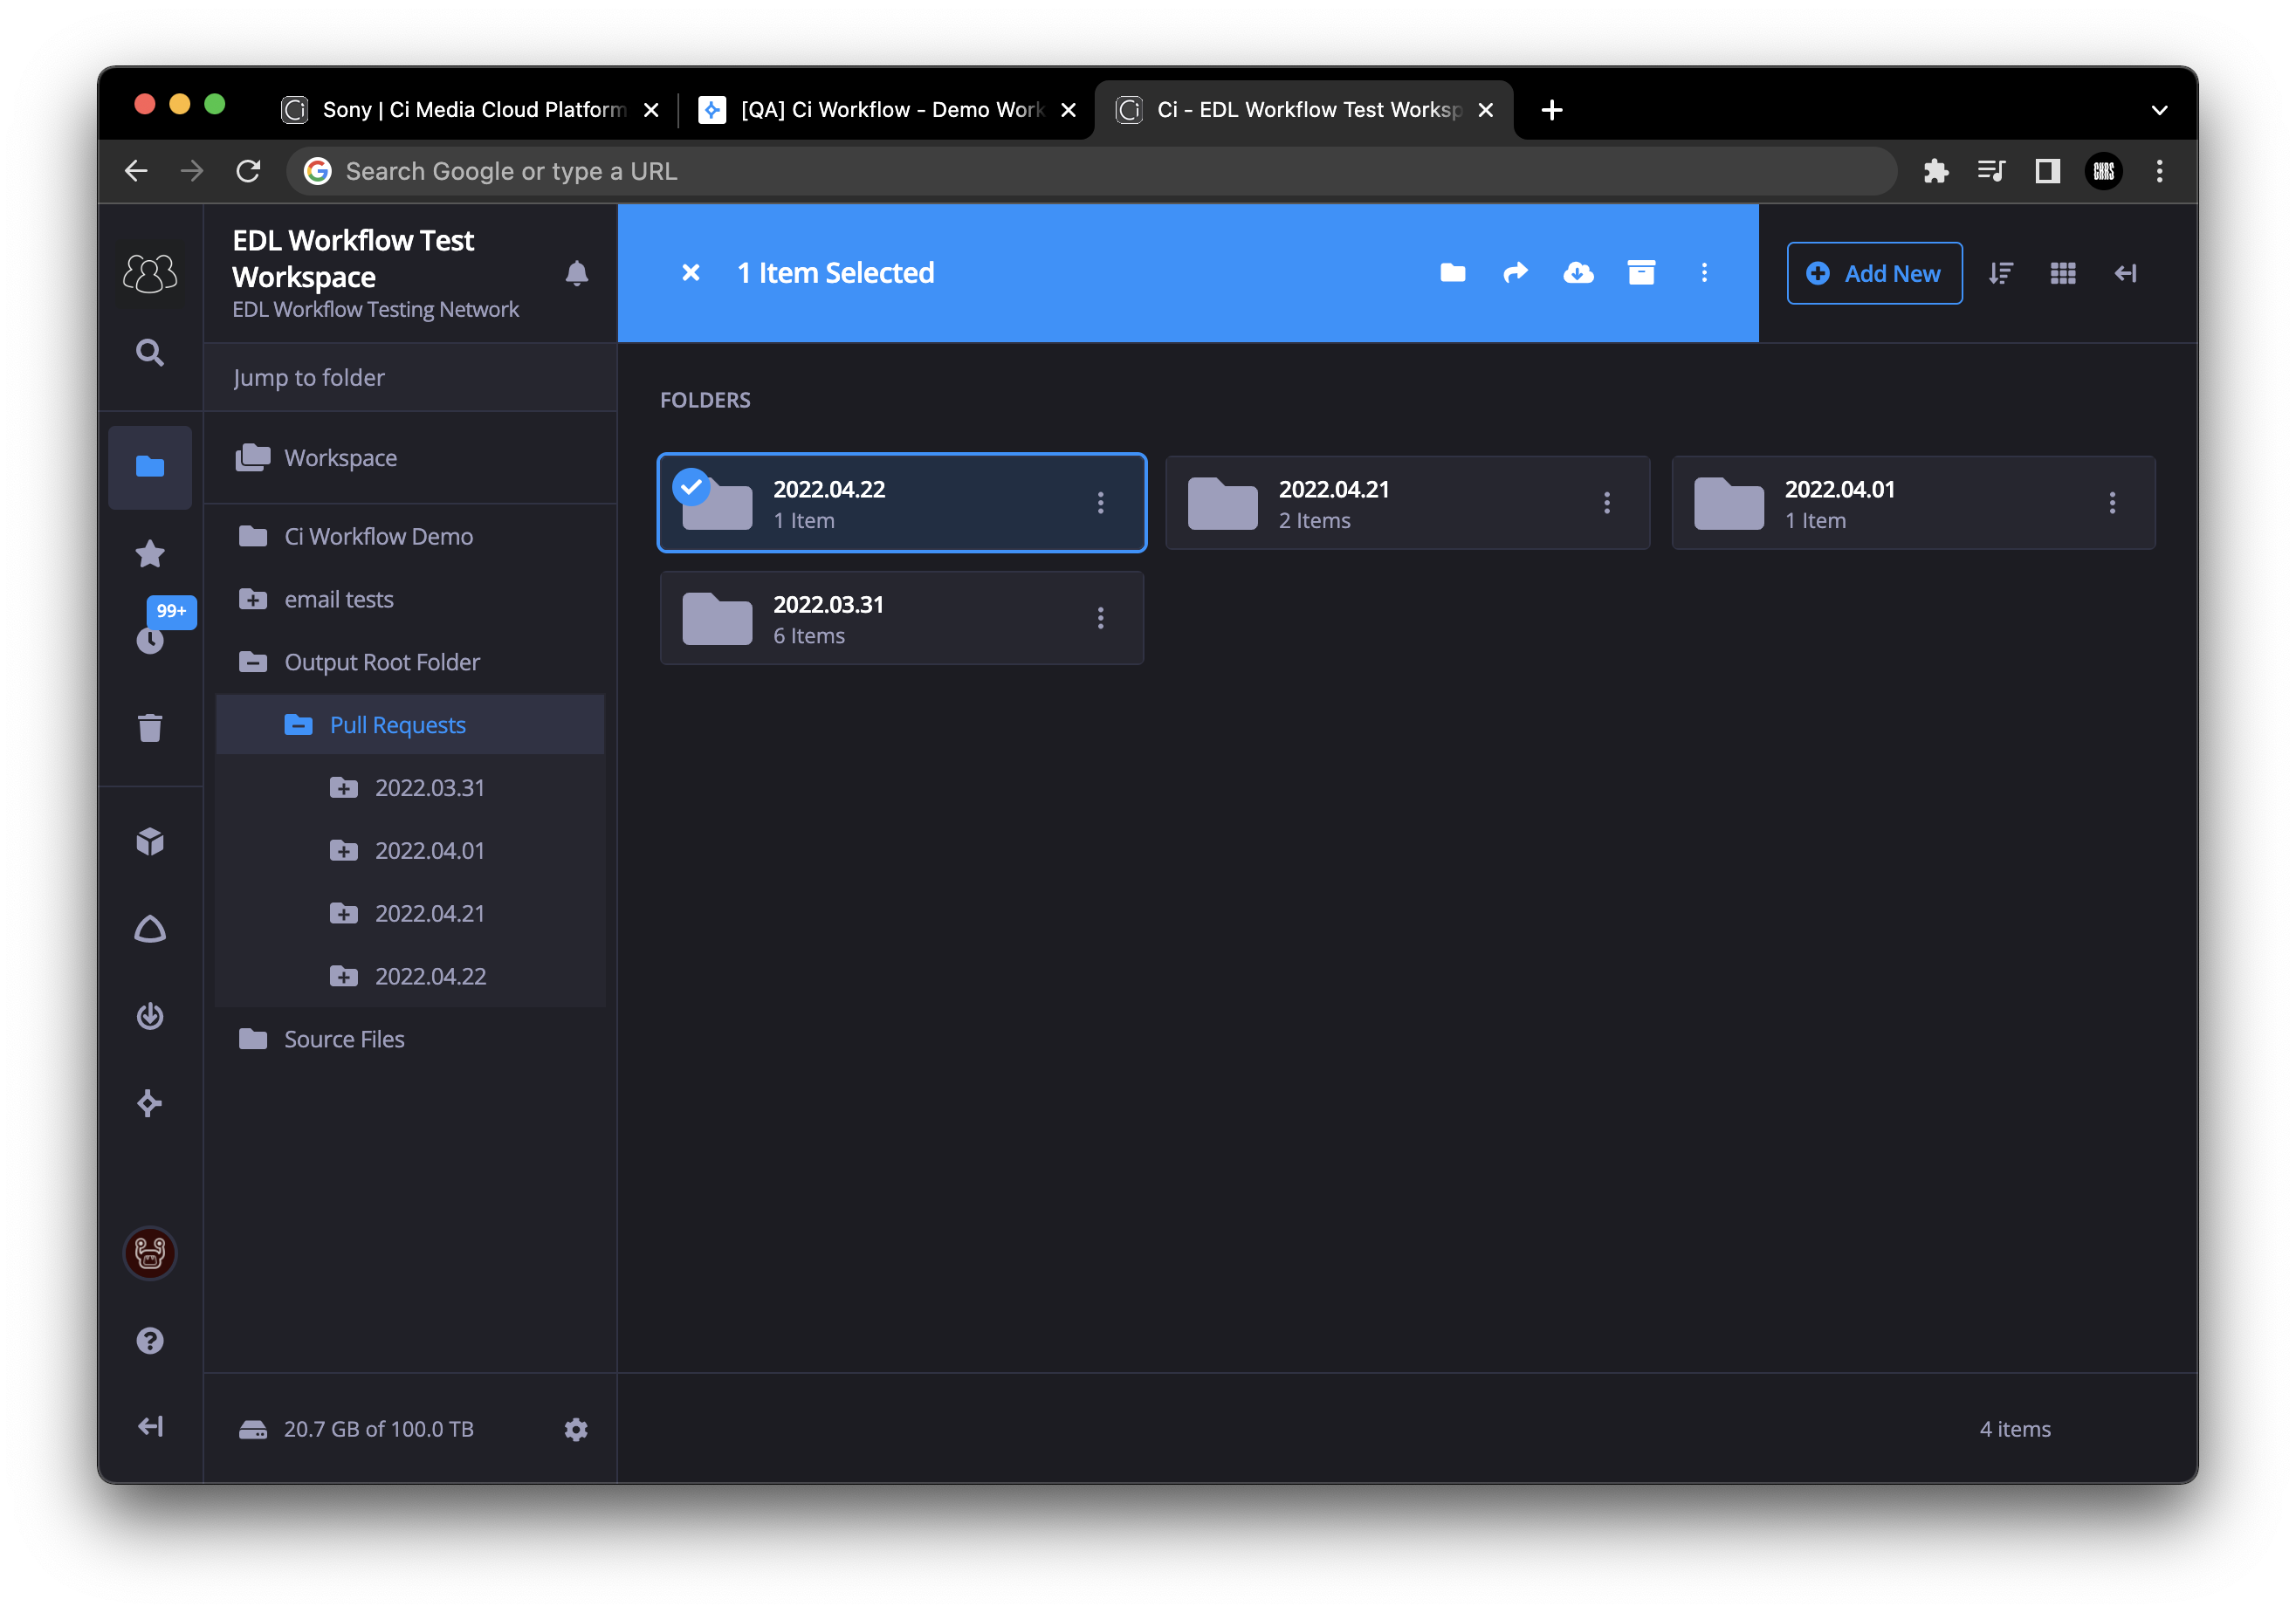Reload the page
This screenshot has height=1613, width=2296.
248,171
